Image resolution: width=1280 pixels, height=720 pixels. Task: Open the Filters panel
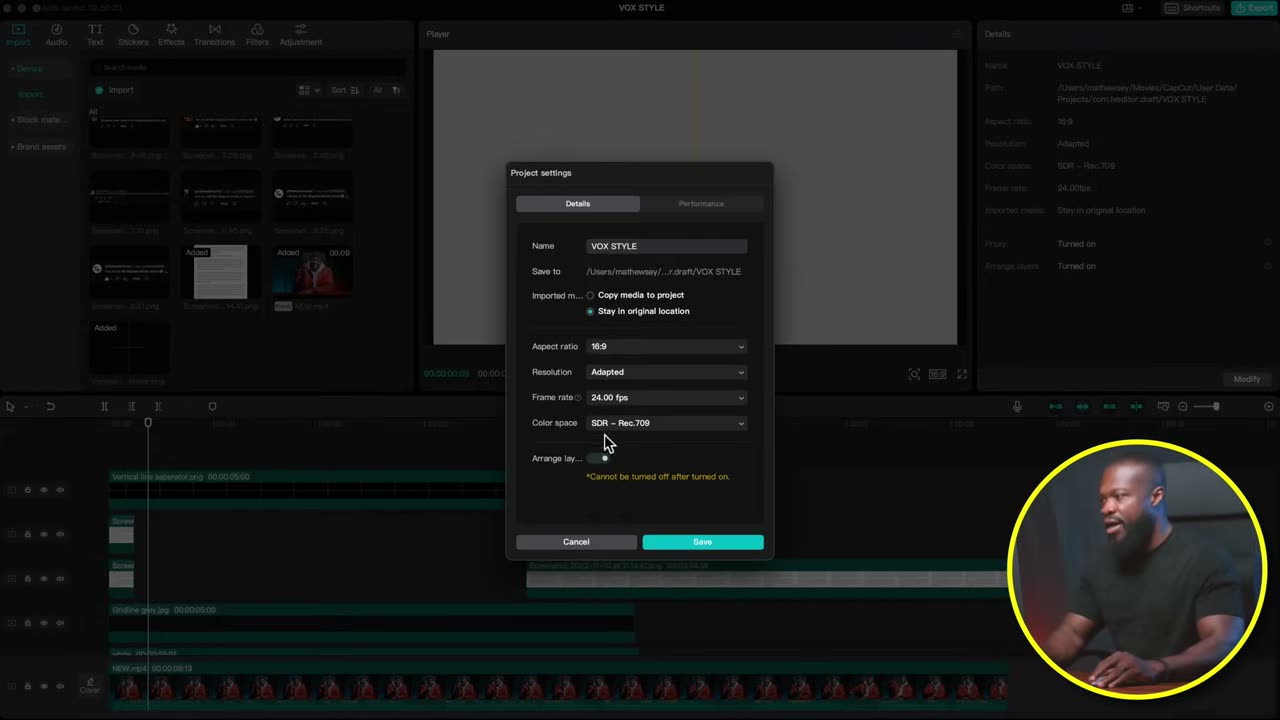(x=257, y=35)
